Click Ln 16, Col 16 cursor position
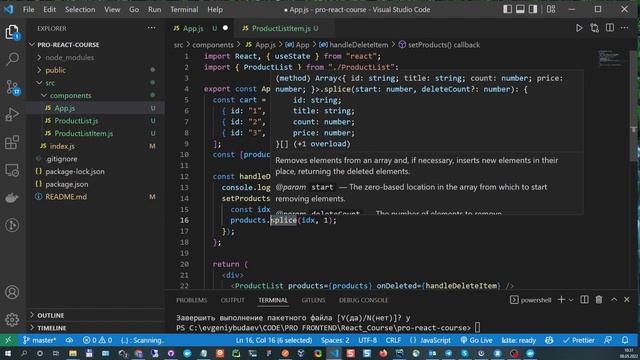Image resolution: width=640 pixels, height=360 pixels. point(273,340)
